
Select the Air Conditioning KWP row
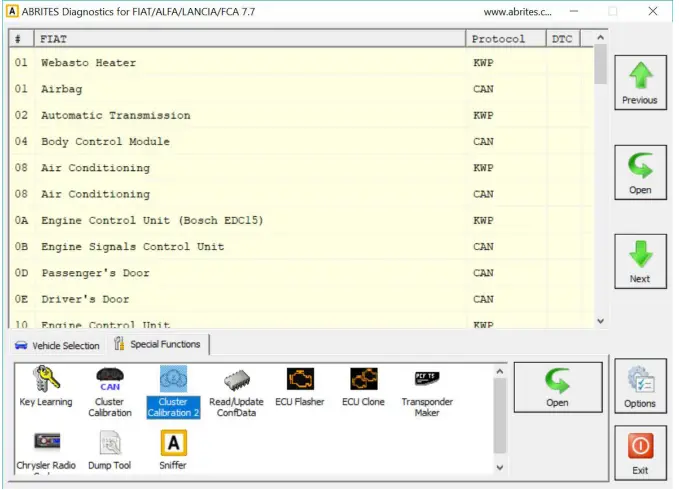(301, 168)
